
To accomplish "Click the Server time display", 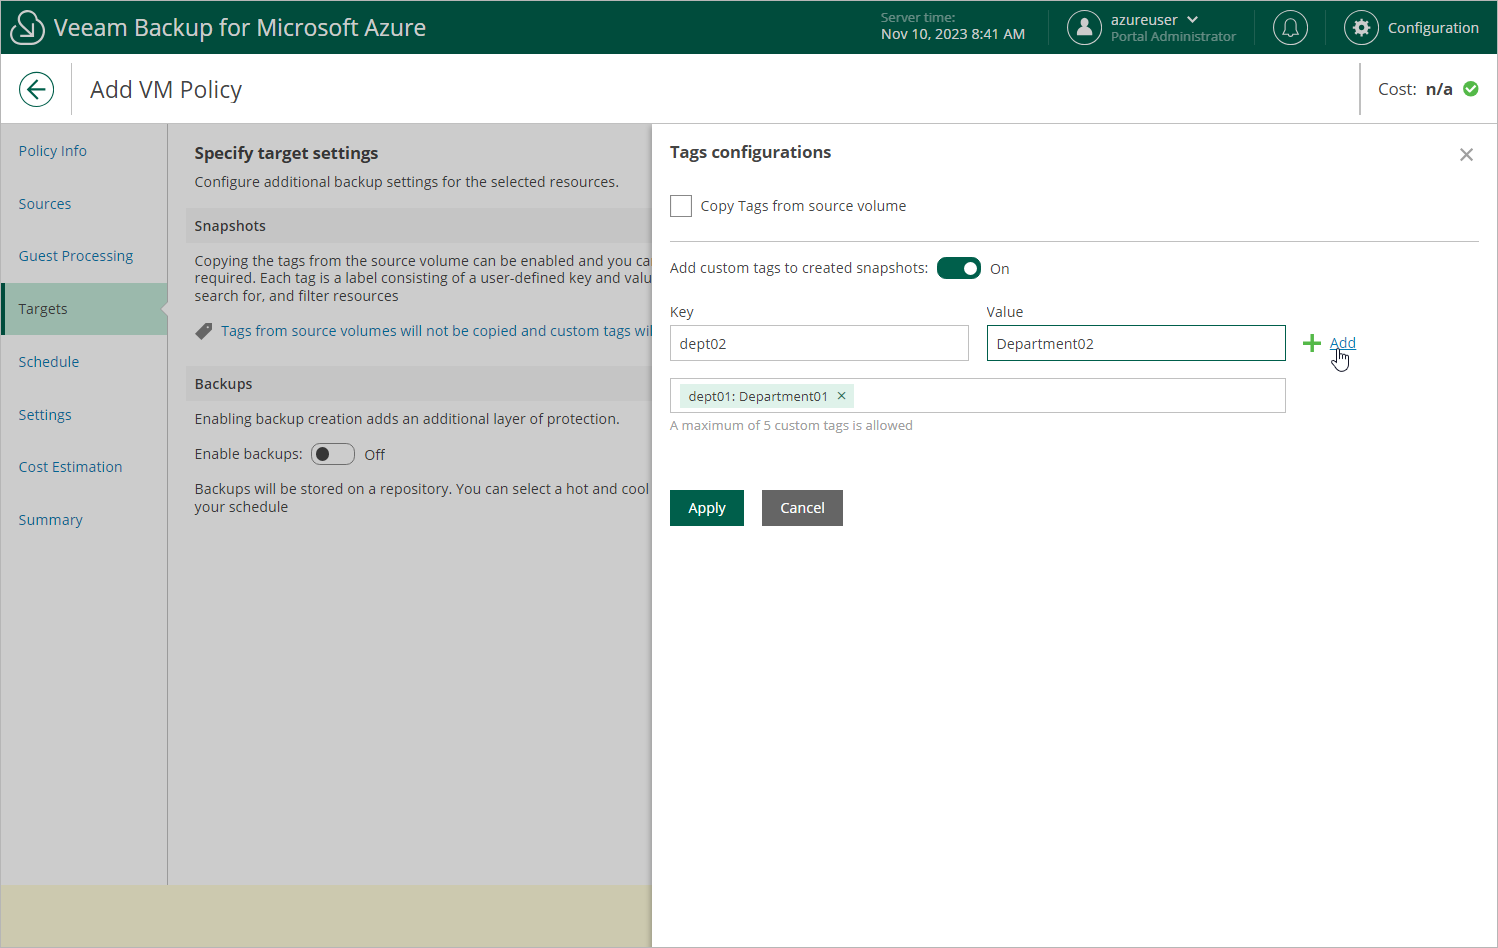I will [x=953, y=27].
